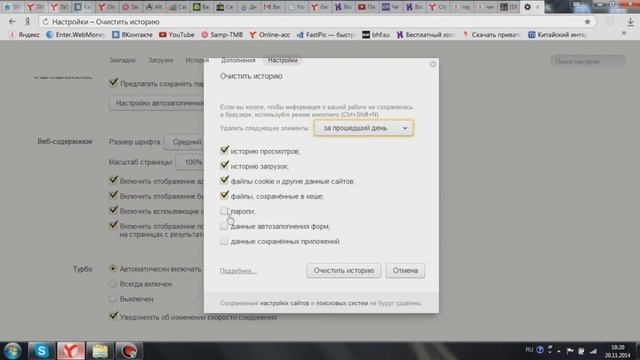The image size is (640, 360).
Task: Open the page zoom 100% dropdown
Action: (190, 162)
